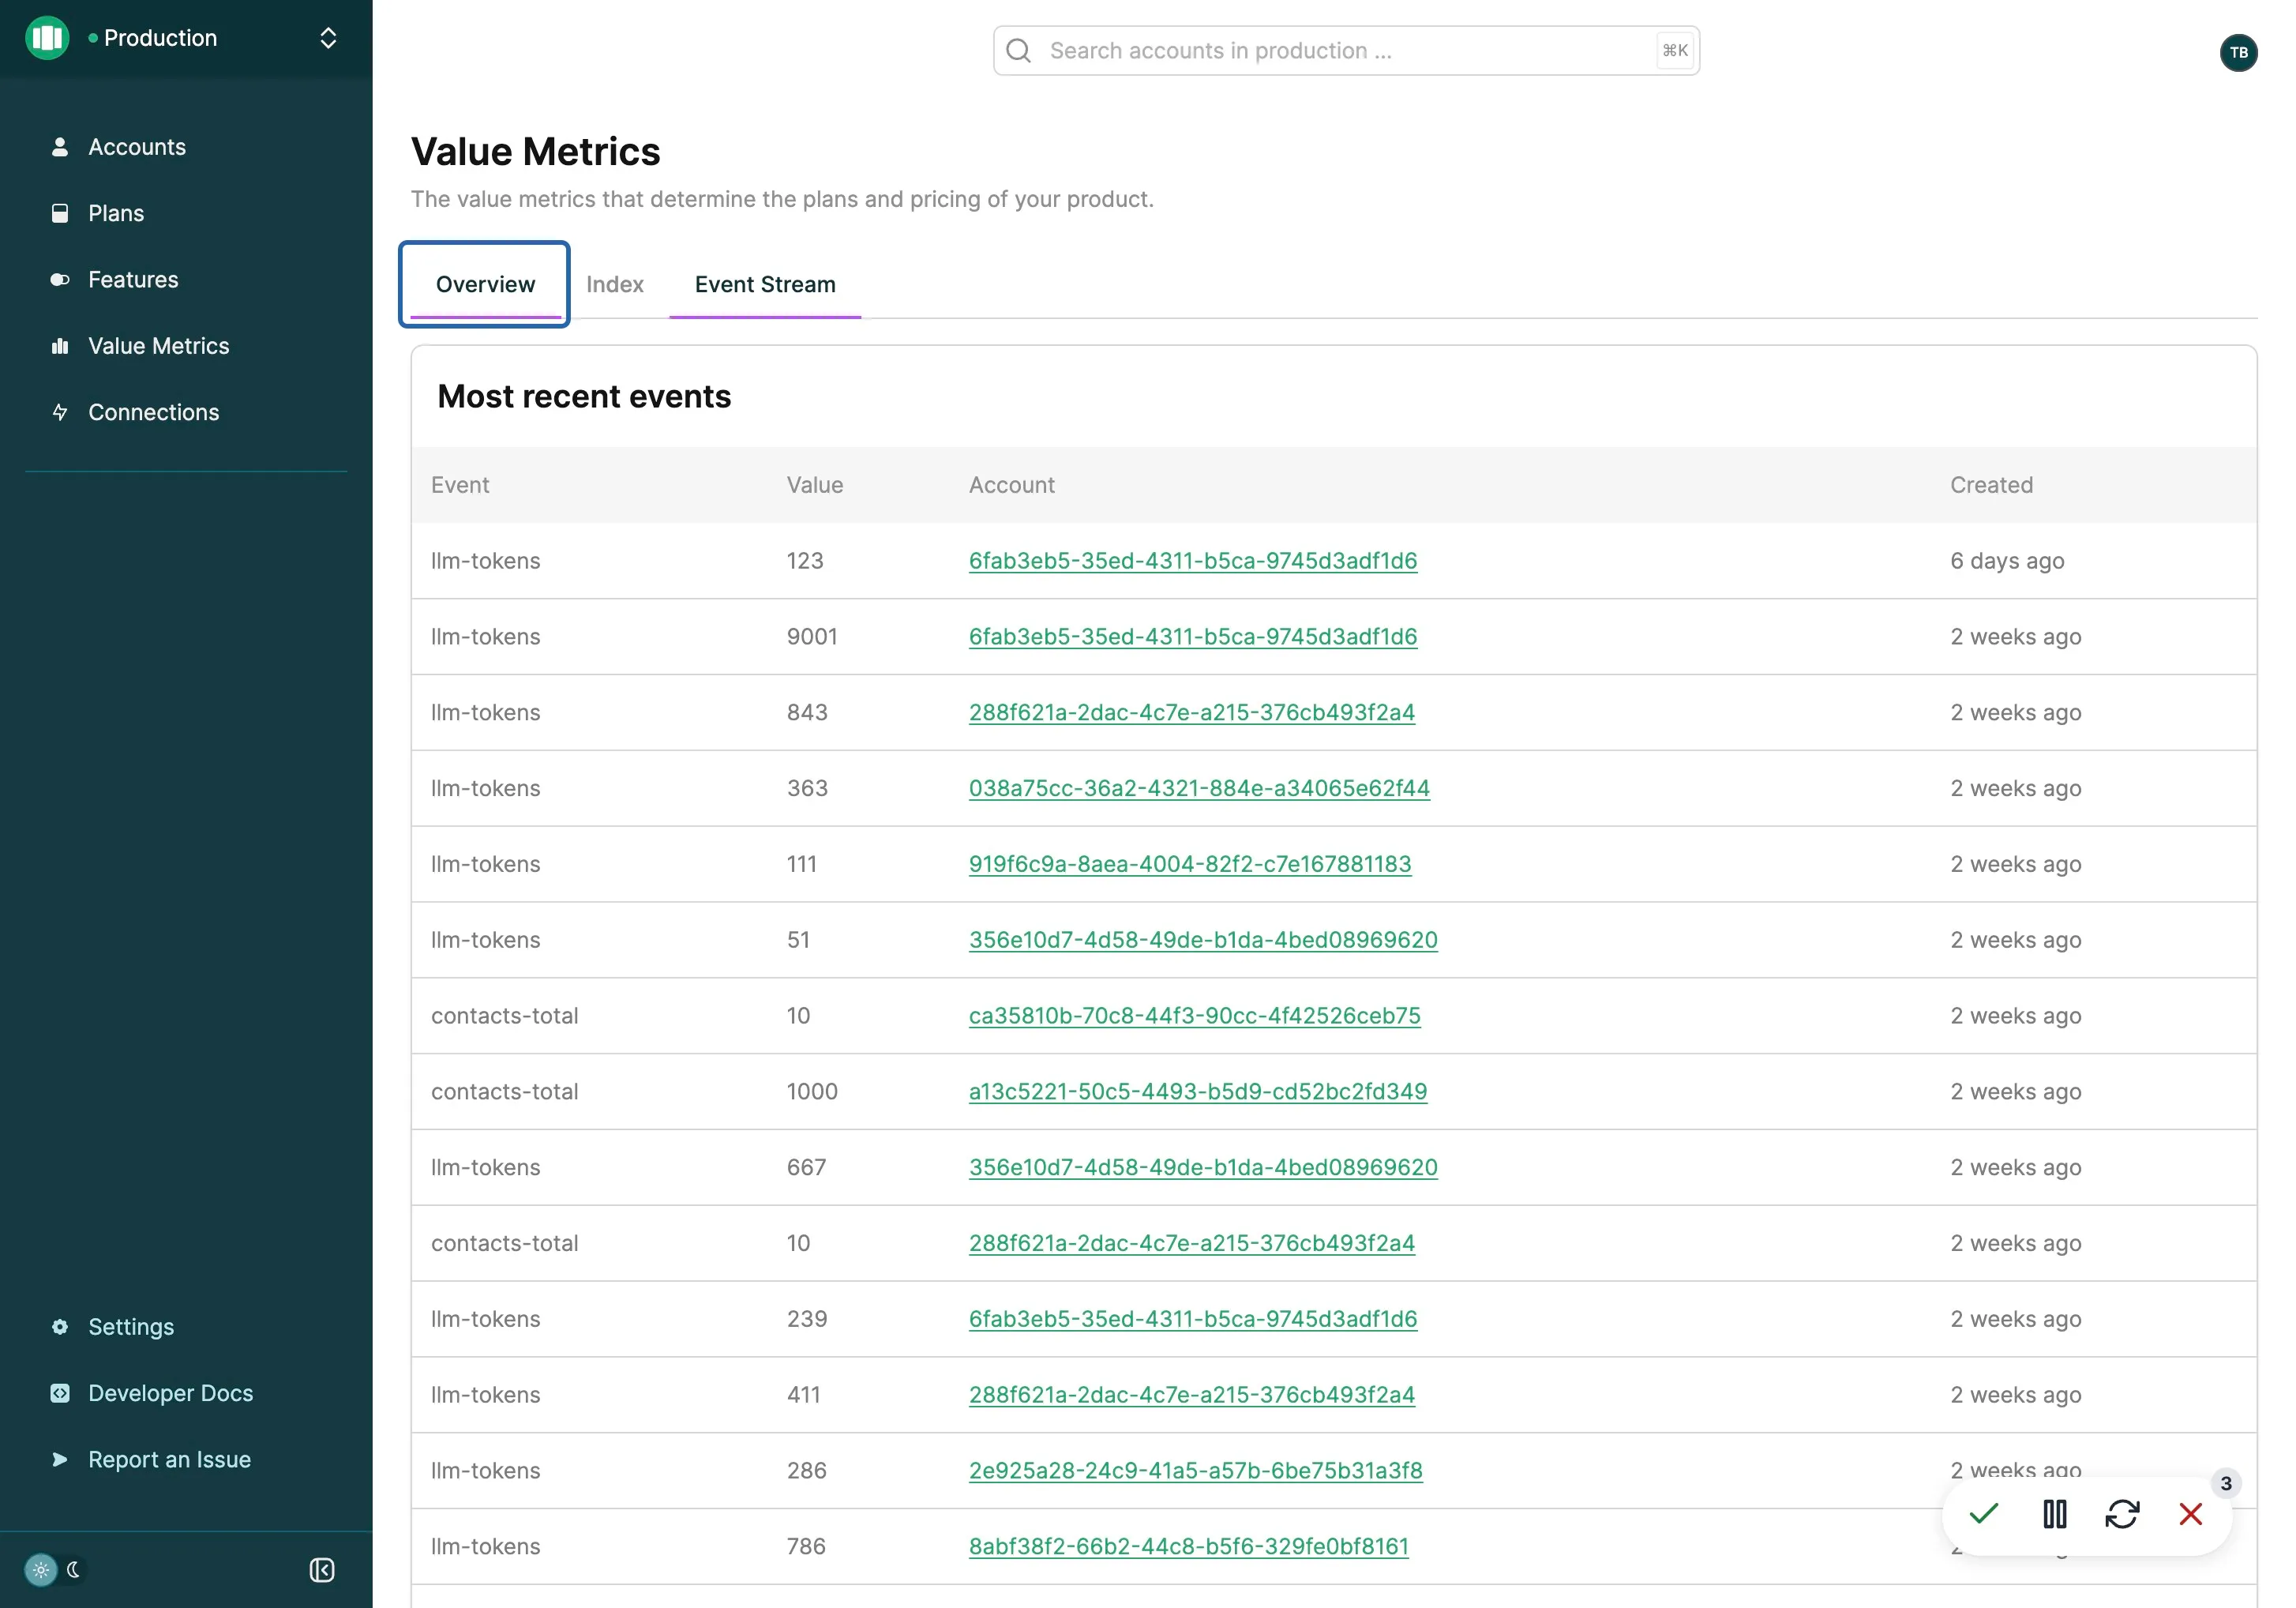Open Connections in the sidebar

point(153,412)
